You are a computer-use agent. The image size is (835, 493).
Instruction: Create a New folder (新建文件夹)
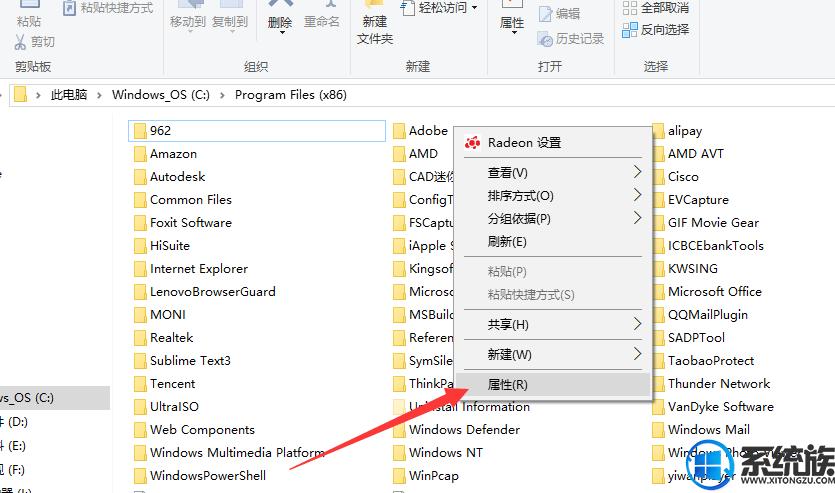point(375,24)
